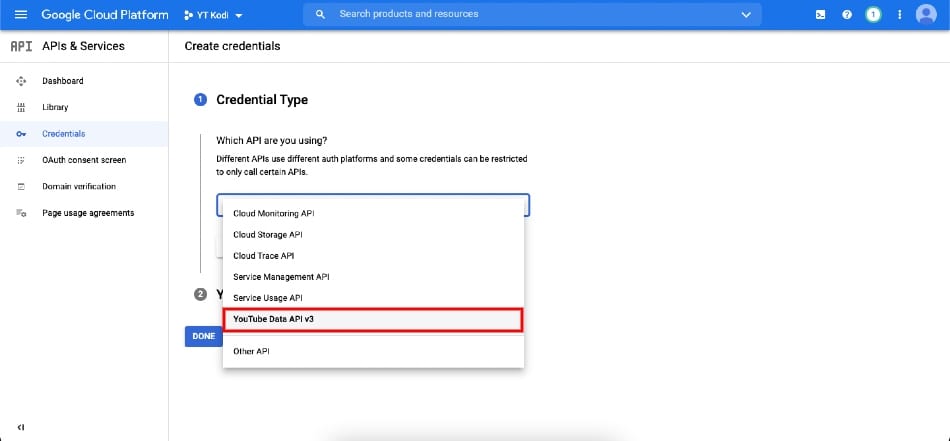Click the Domain verification icon
This screenshot has height=441, width=950.
tap(21, 187)
